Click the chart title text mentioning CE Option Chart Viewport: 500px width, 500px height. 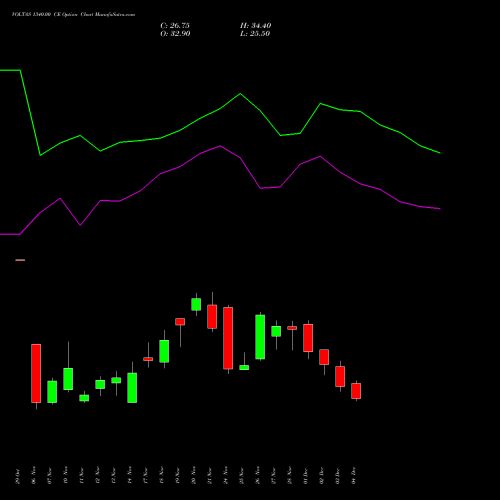[x=73, y=15]
